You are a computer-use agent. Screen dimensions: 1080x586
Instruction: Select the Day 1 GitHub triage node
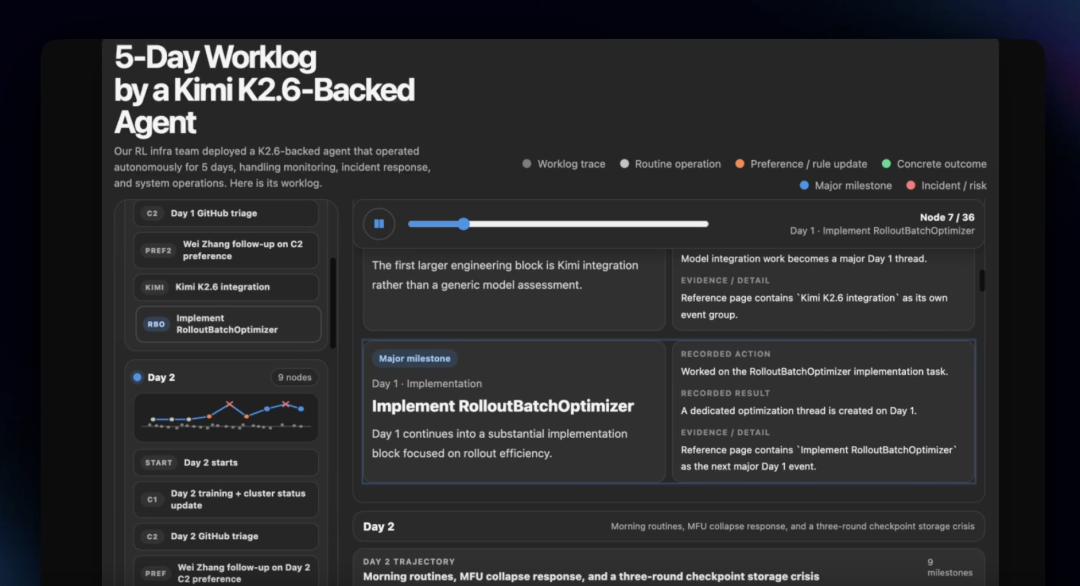click(x=226, y=213)
